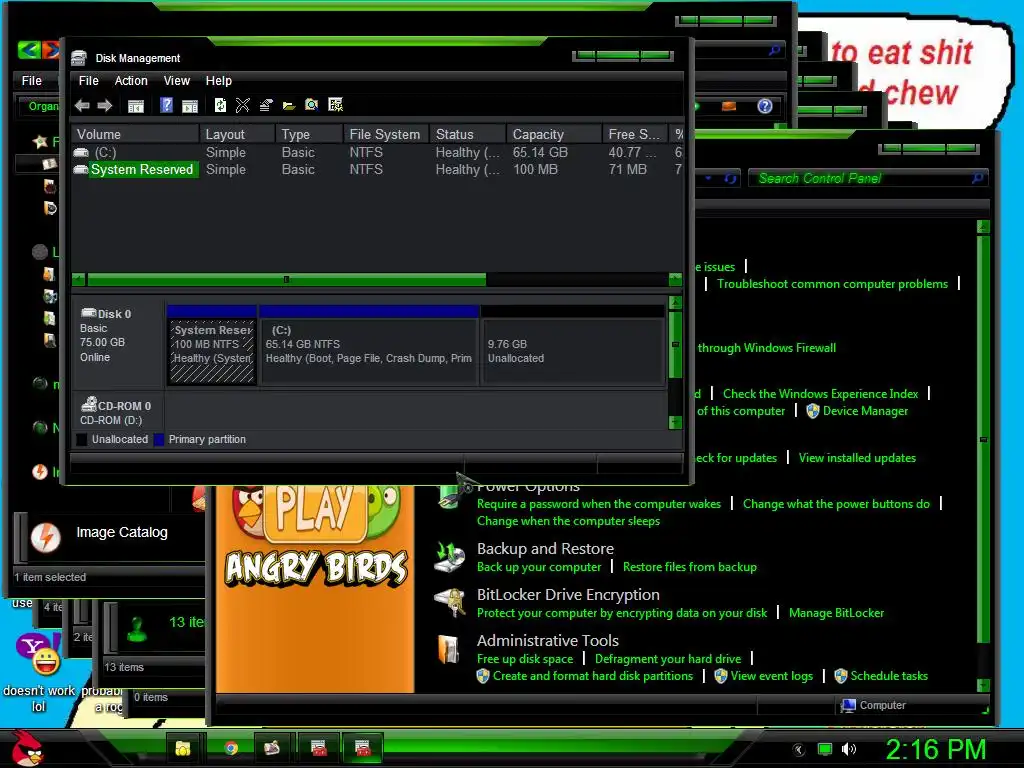
Task: Click the Back arrow in Disk Management toolbar
Action: click(x=82, y=105)
